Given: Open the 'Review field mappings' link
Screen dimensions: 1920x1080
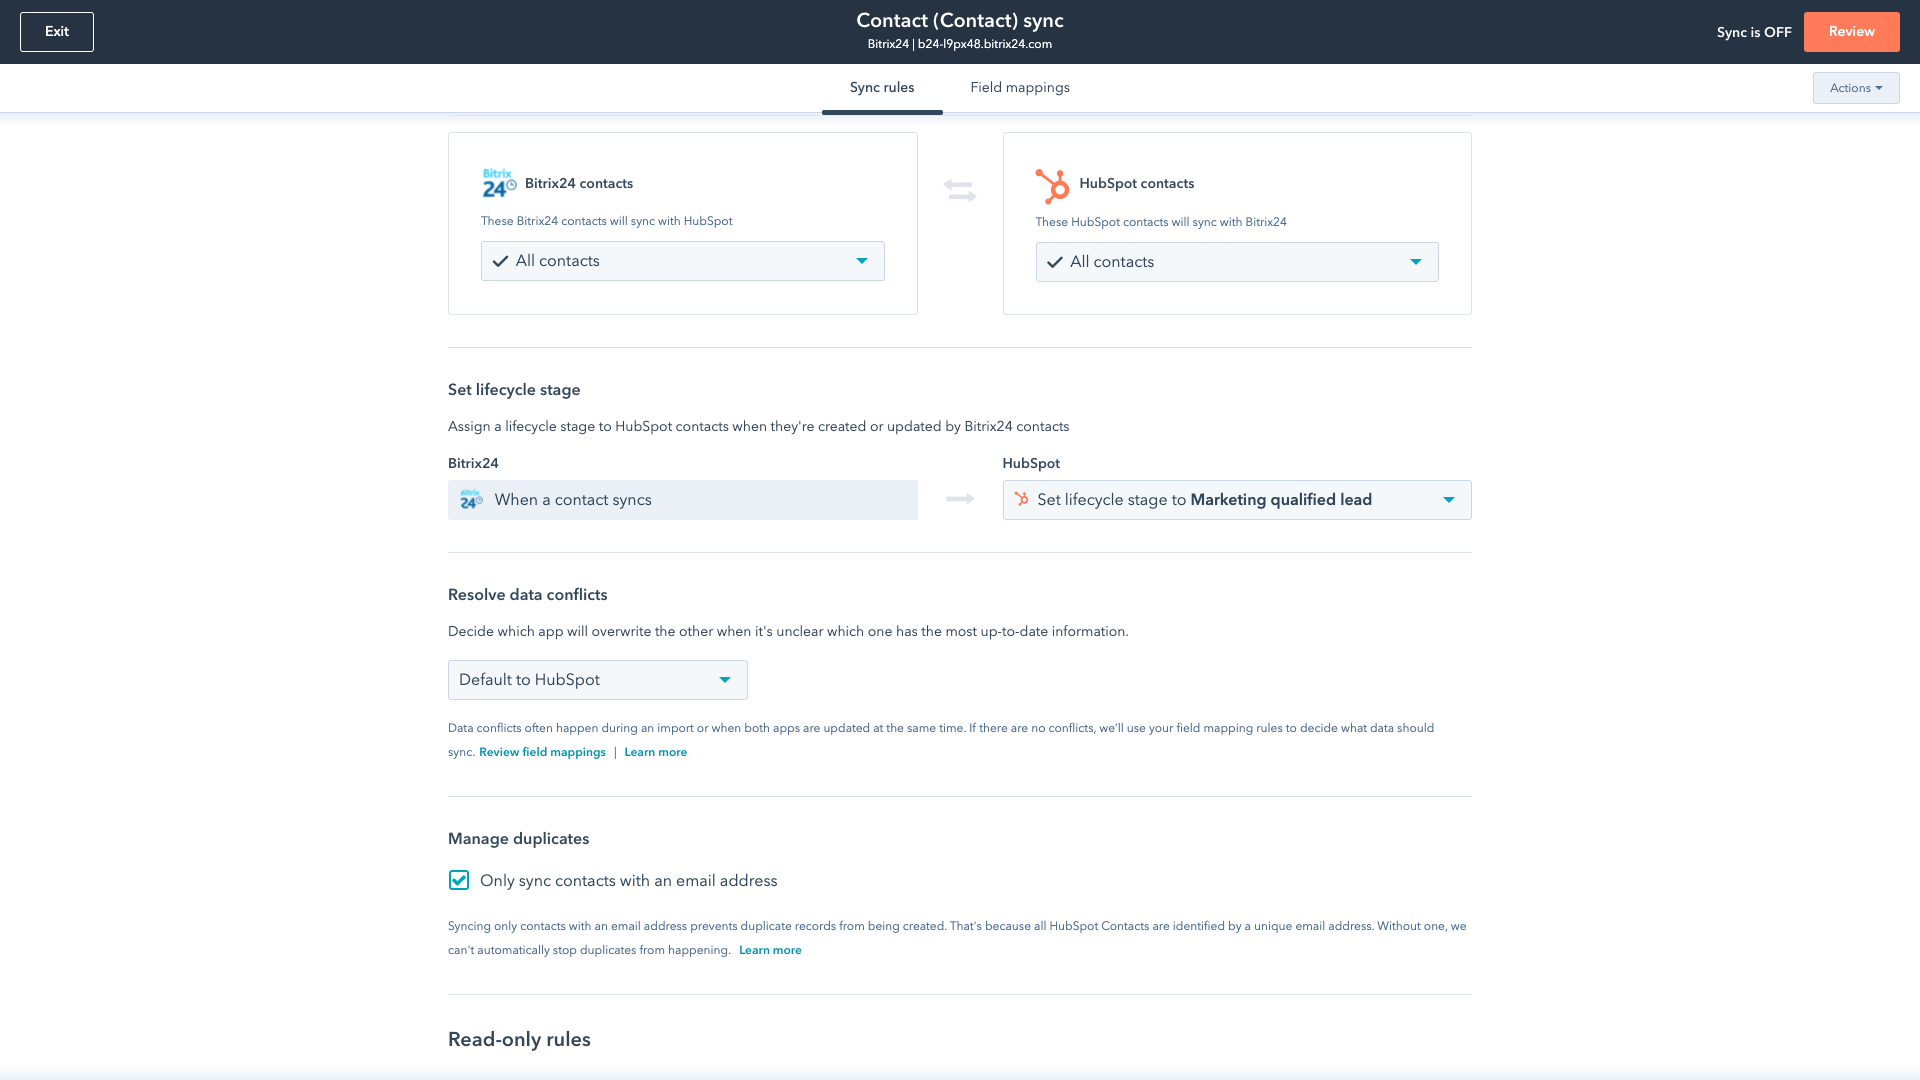Looking at the screenshot, I should [541, 751].
